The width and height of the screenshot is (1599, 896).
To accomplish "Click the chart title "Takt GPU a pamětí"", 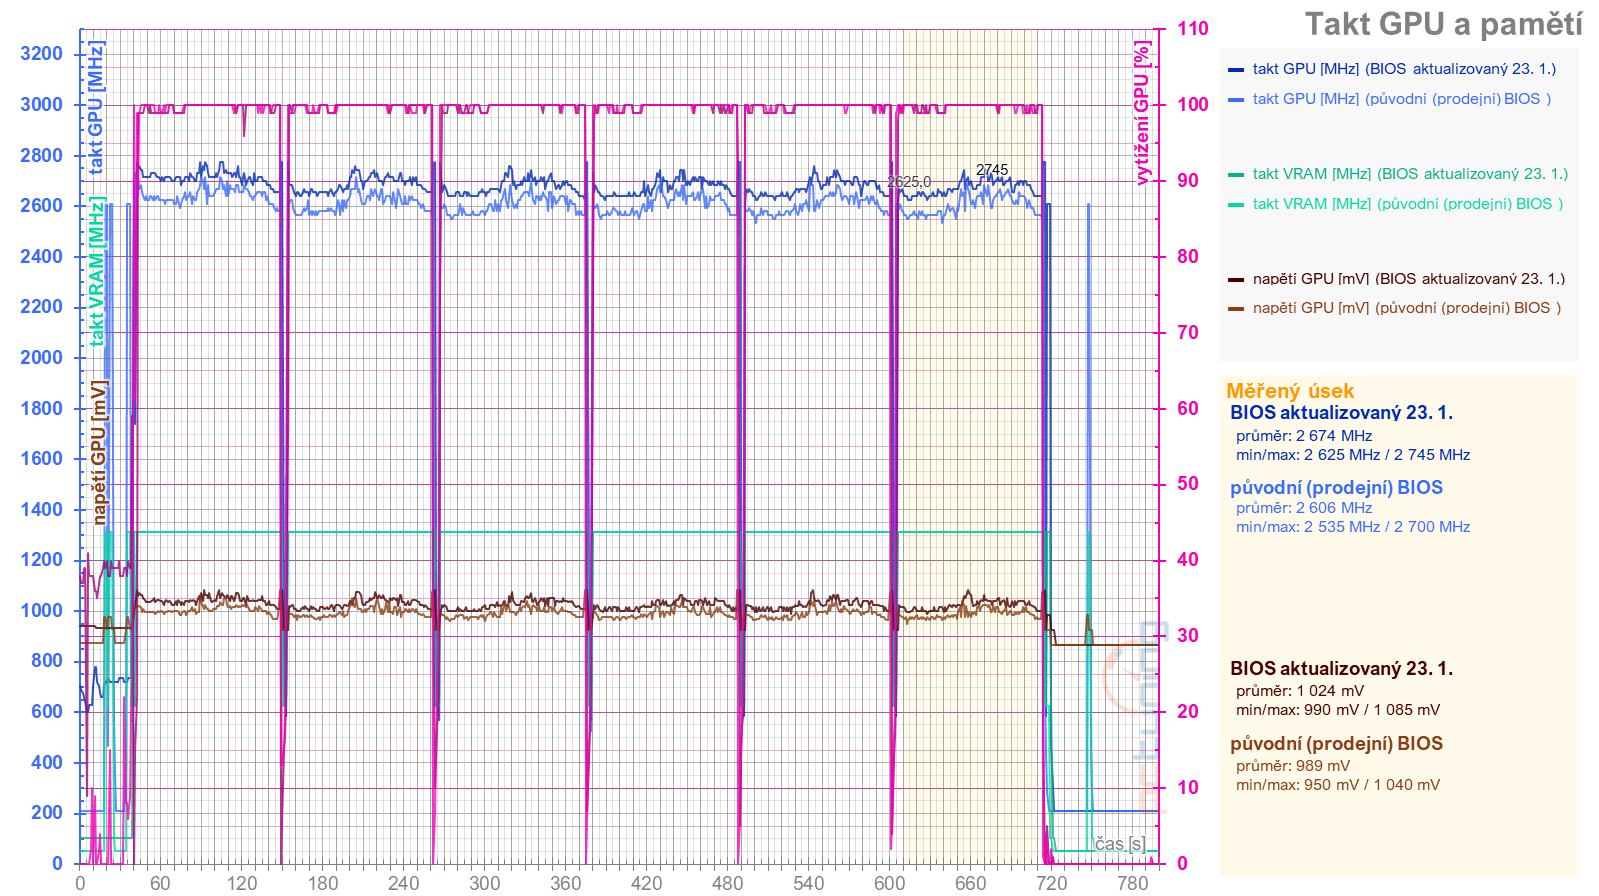I will [x=1443, y=24].
